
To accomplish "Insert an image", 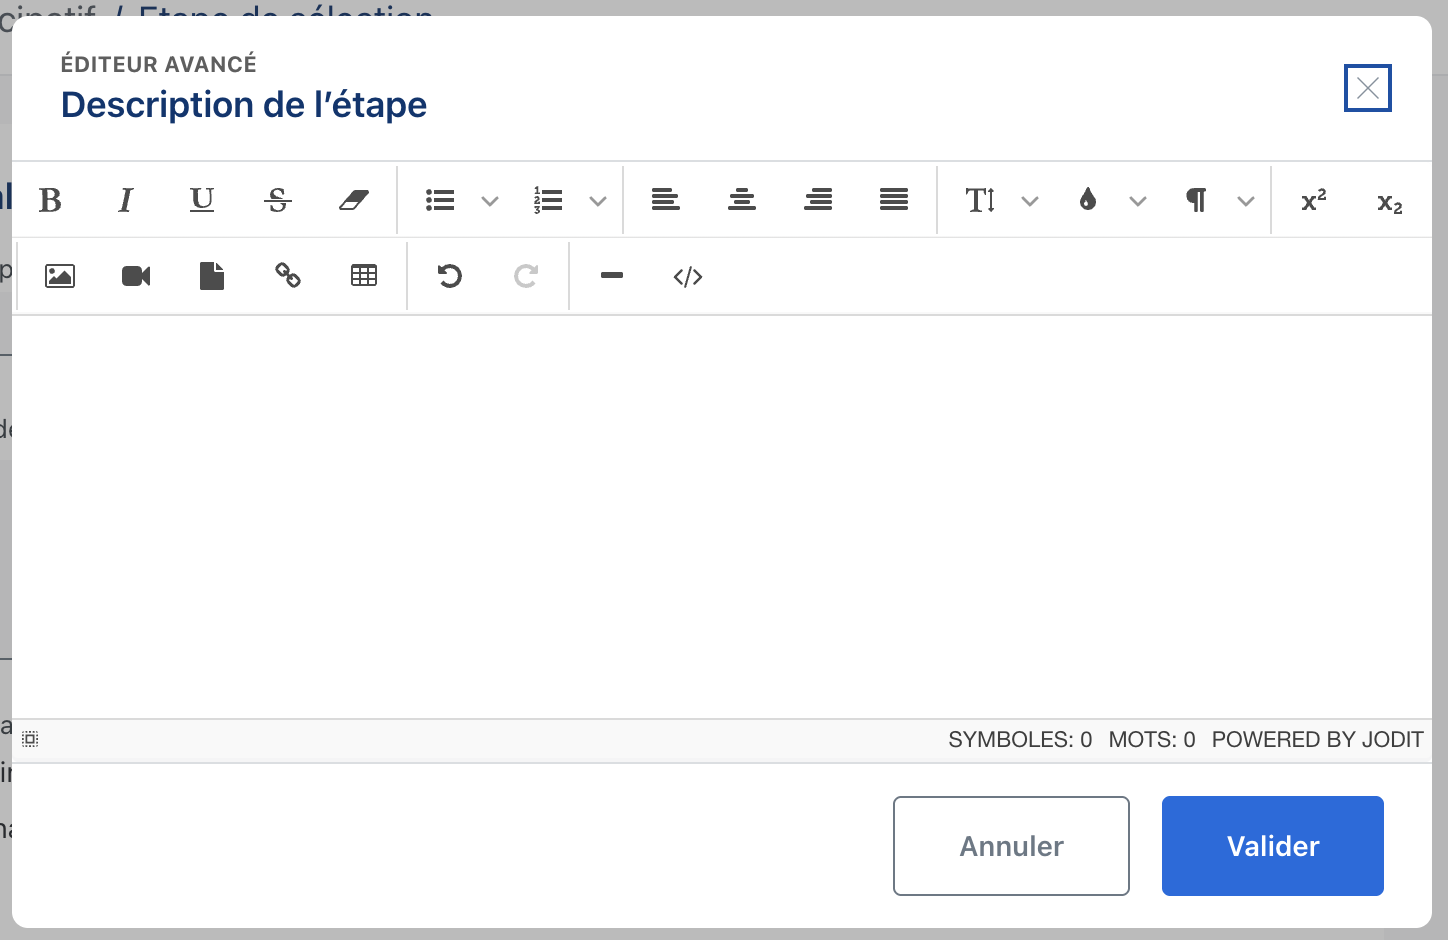I will [60, 276].
